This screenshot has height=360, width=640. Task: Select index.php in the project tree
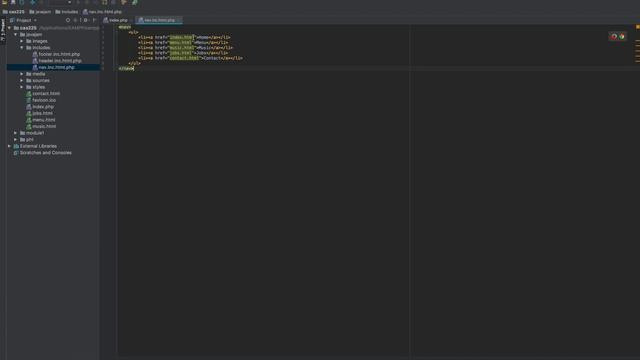(40, 107)
